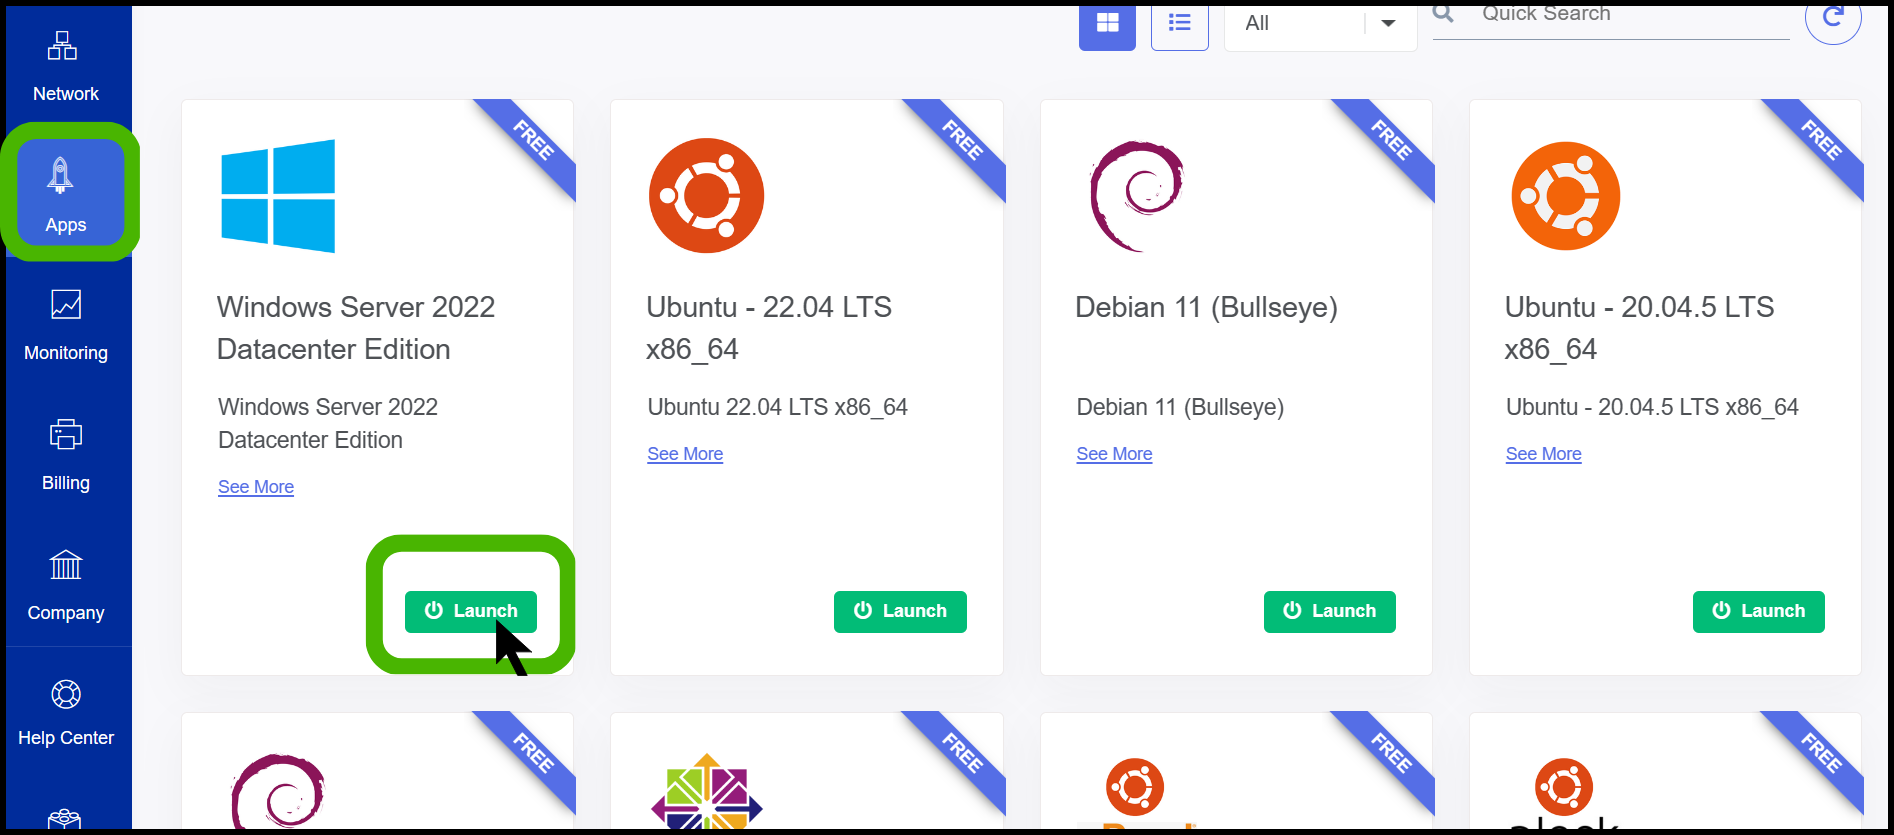Image resolution: width=1894 pixels, height=835 pixels.
Task: Select the Windows Server 2022 Datacenter Edition title
Action: (356, 328)
